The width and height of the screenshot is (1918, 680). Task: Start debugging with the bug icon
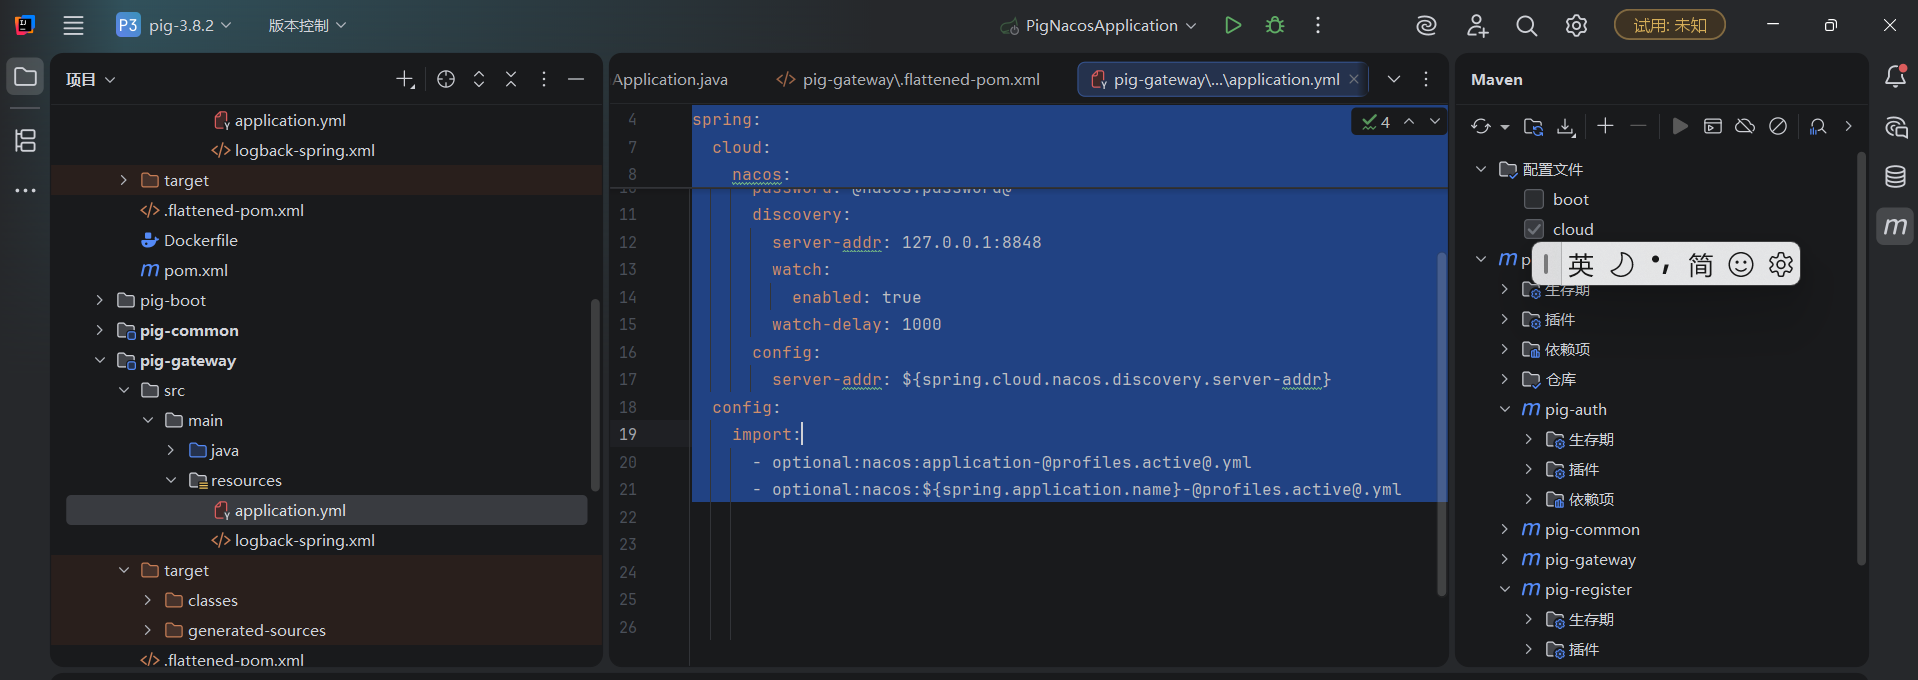[1275, 25]
